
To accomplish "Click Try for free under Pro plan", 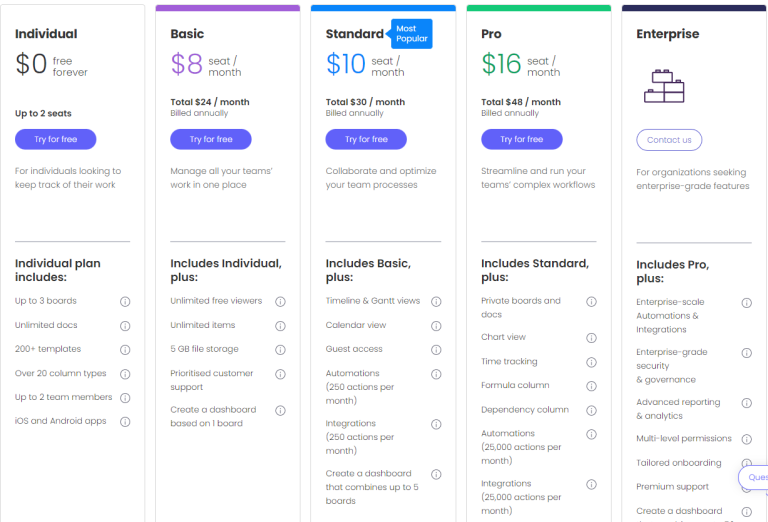I will point(522,140).
